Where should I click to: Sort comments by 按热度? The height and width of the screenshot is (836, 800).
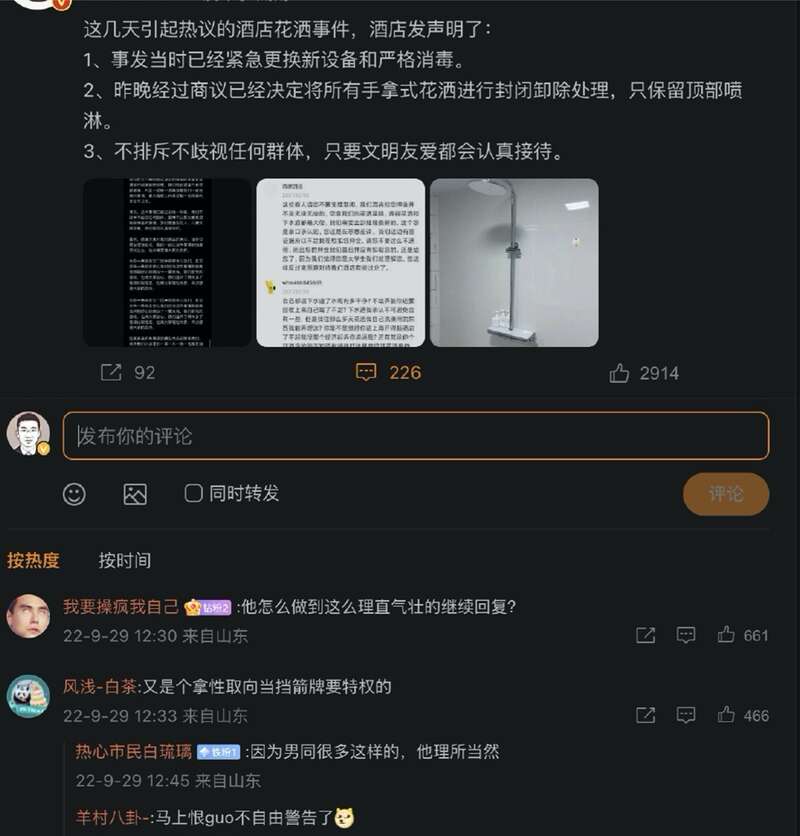[33, 560]
